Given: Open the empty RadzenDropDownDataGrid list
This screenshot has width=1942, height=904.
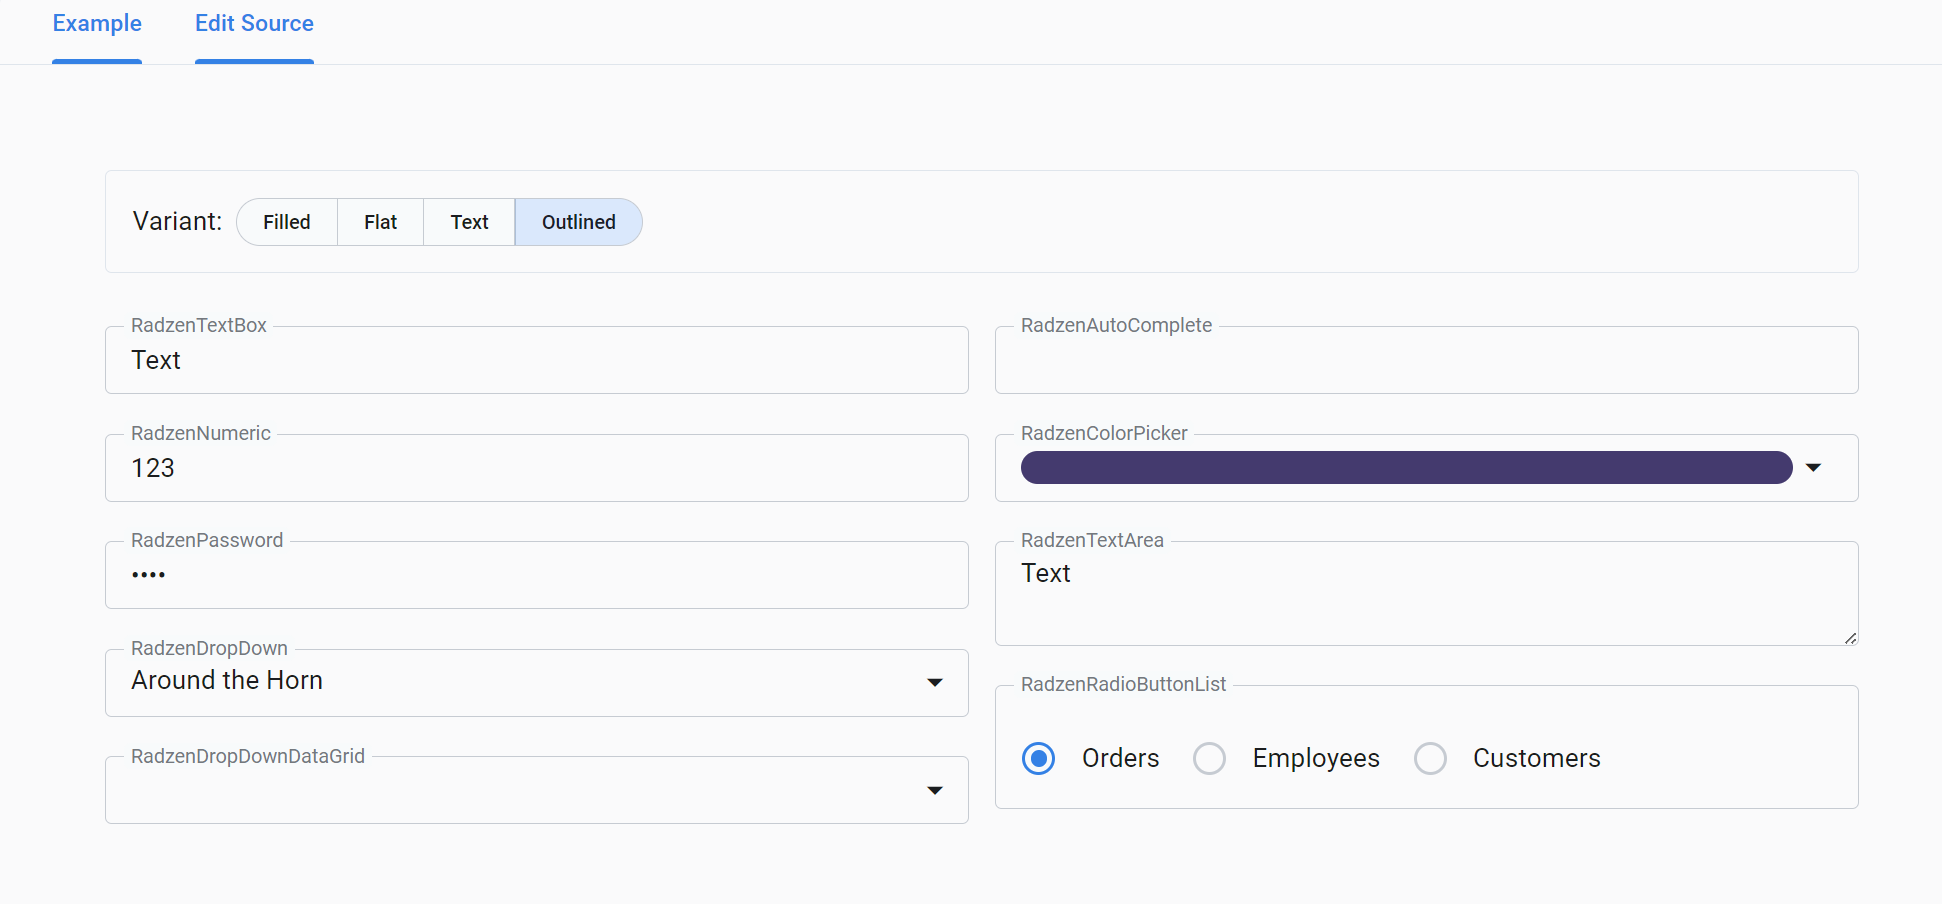Looking at the screenshot, I should [x=536, y=790].
